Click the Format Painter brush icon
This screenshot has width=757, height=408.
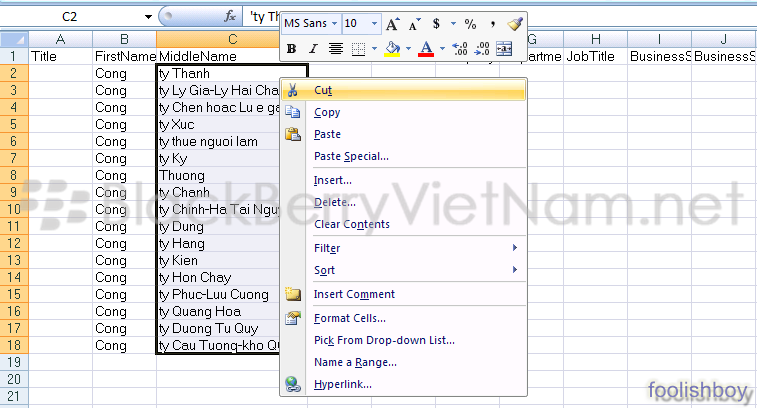click(x=514, y=23)
